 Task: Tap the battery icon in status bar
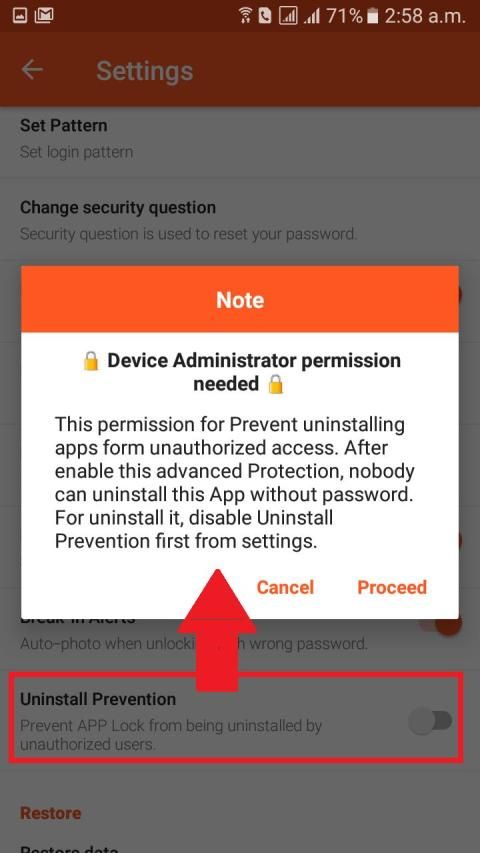tap(372, 16)
